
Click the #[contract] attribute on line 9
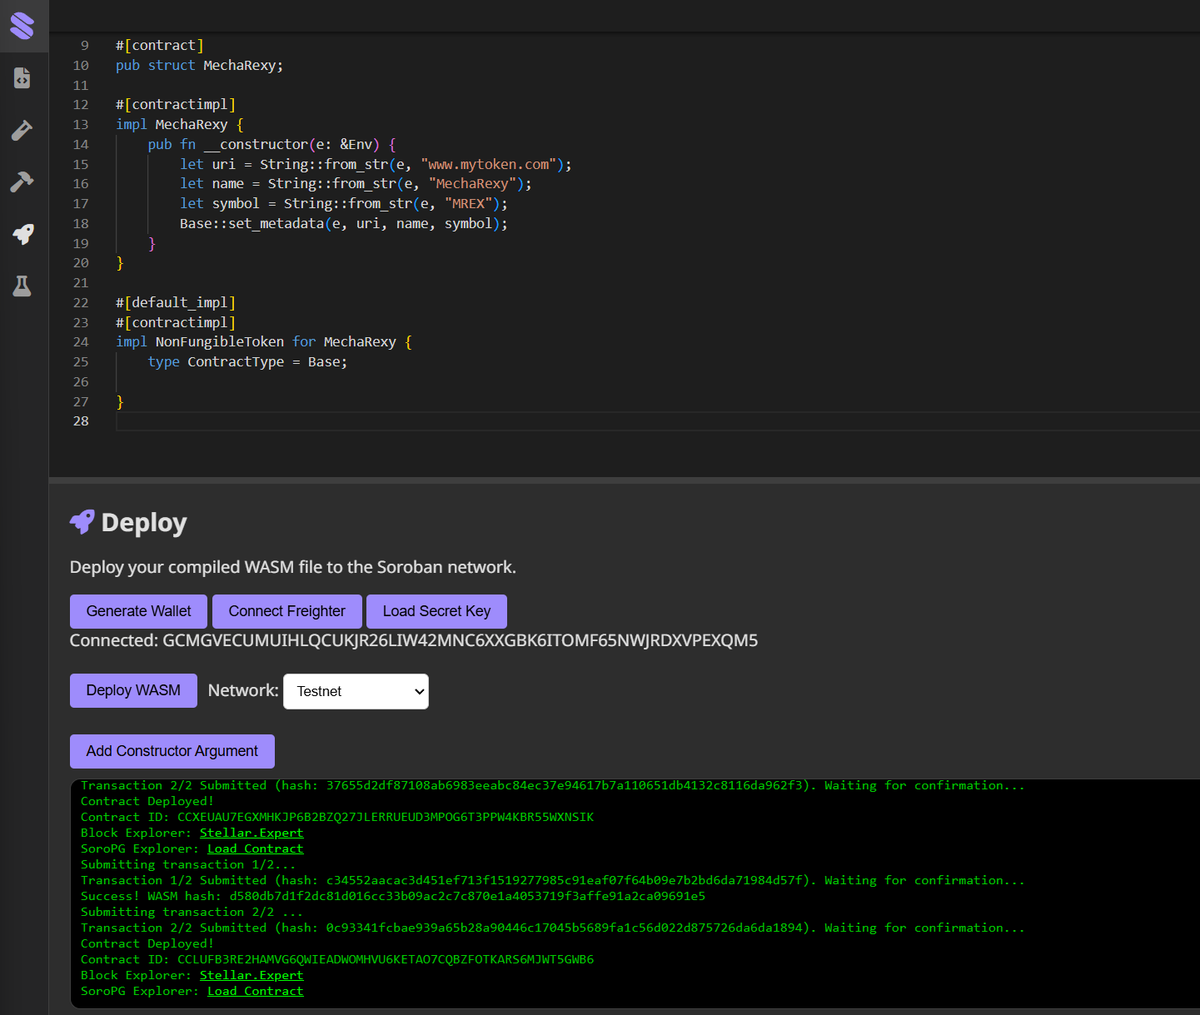pyautogui.click(x=160, y=45)
